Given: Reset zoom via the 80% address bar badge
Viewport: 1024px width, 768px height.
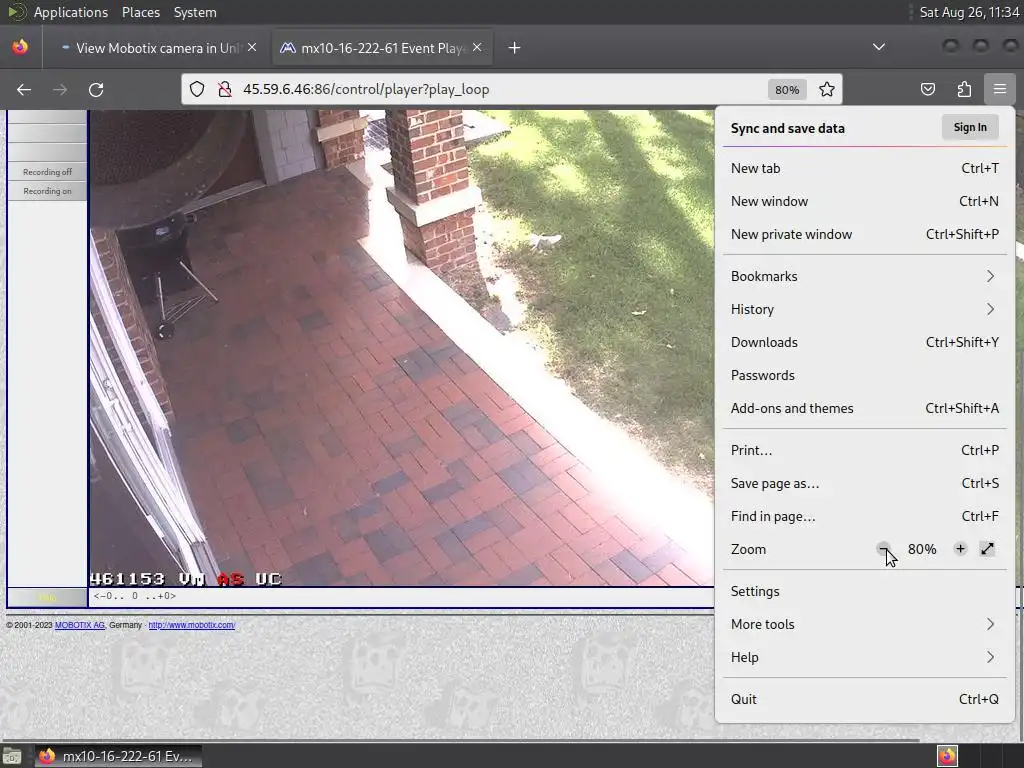Looking at the screenshot, I should (787, 89).
